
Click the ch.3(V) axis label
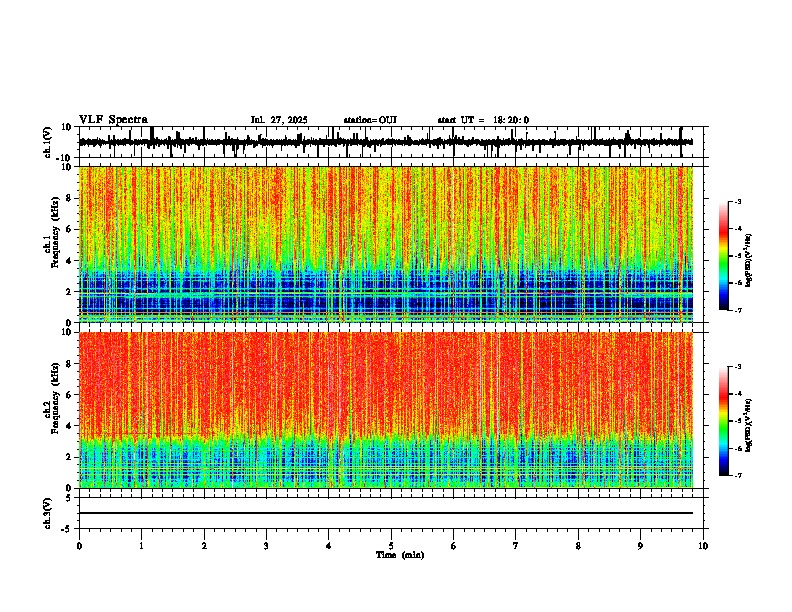click(x=48, y=514)
